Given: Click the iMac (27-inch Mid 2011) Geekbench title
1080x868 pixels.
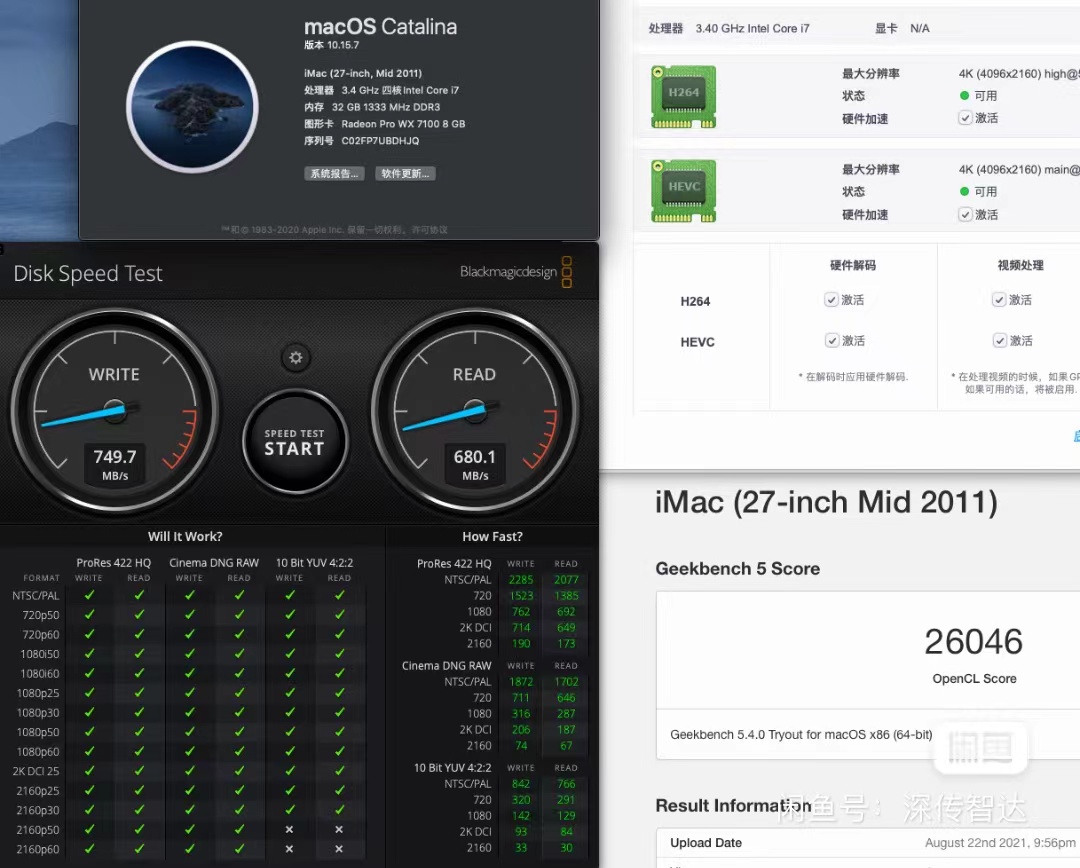Looking at the screenshot, I should point(826,502).
